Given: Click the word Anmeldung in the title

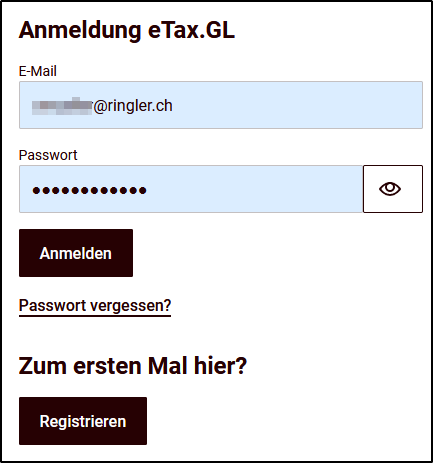Looking at the screenshot, I should [80, 30].
